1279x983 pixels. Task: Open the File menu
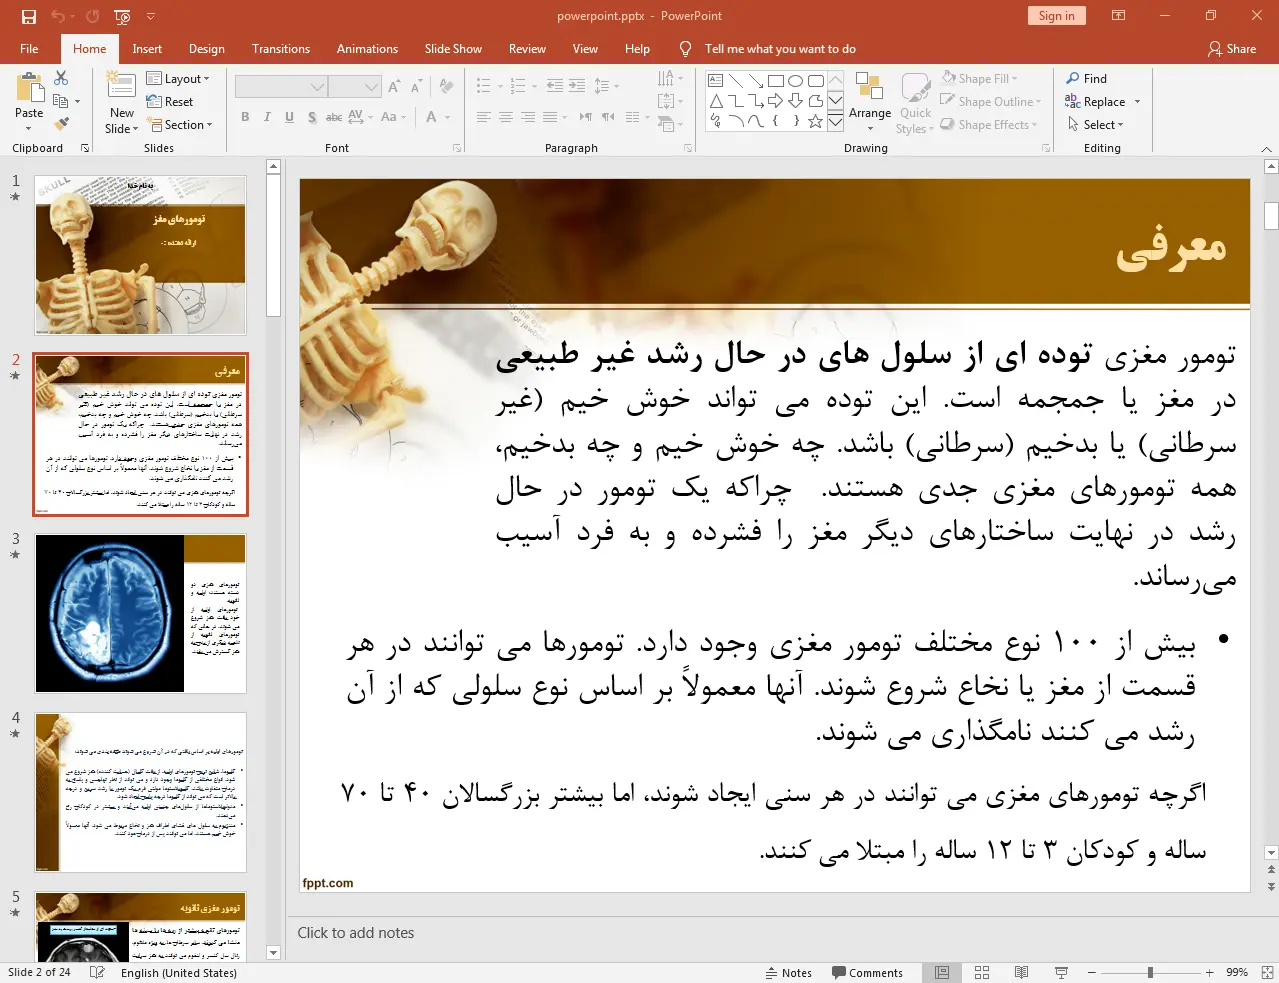tap(29, 49)
